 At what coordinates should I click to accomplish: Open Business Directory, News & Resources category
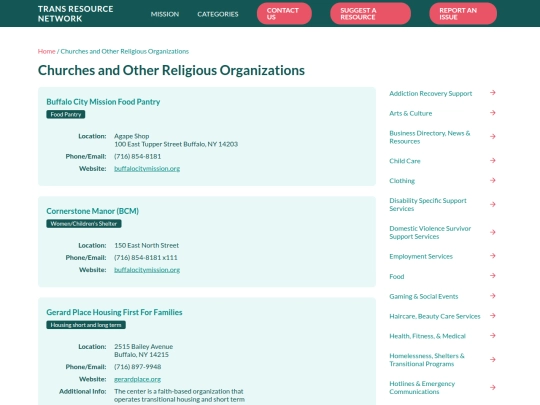[x=429, y=137]
